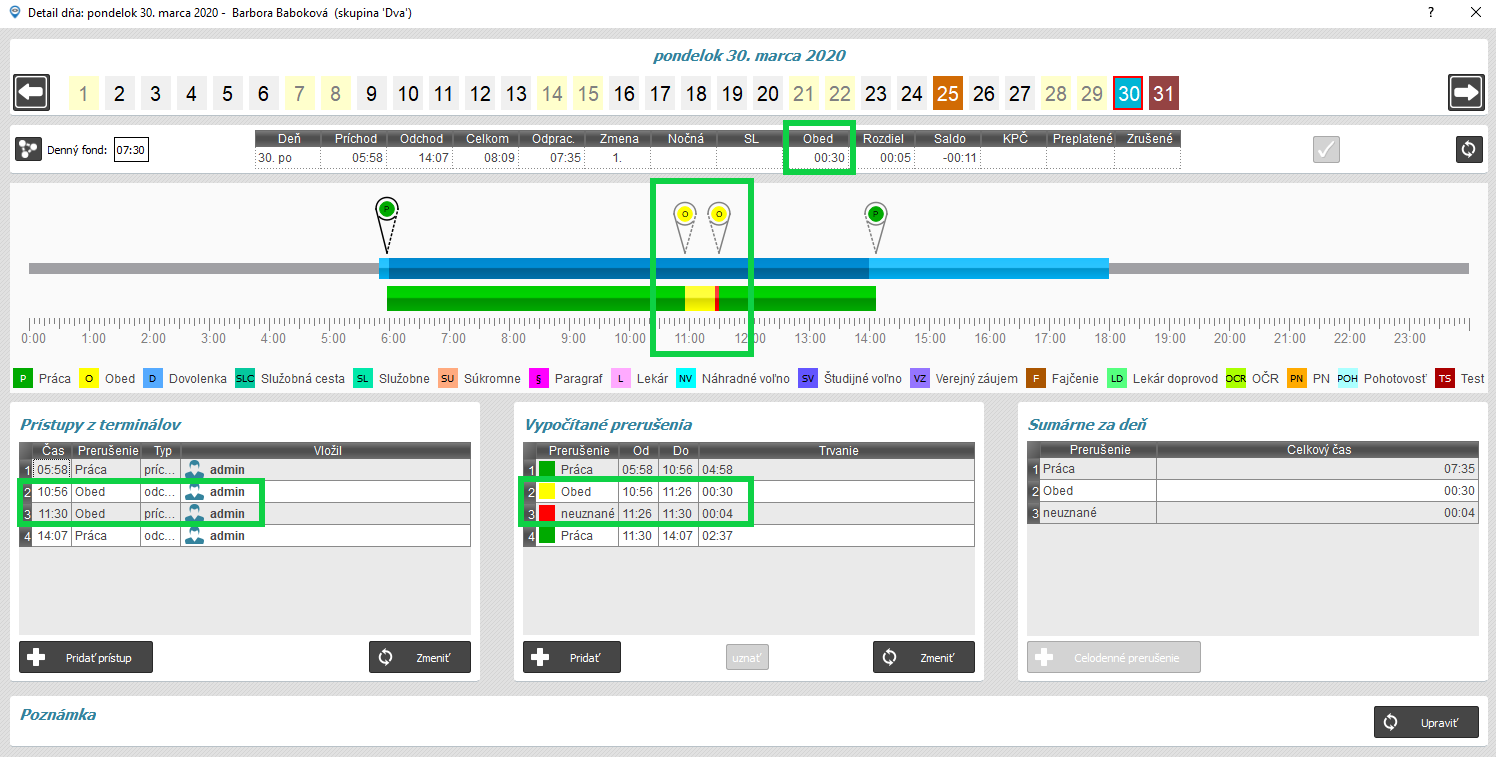Screen dimensions: 1496x757
Task: Click the SL Služobne legend icon
Action: 364,379
